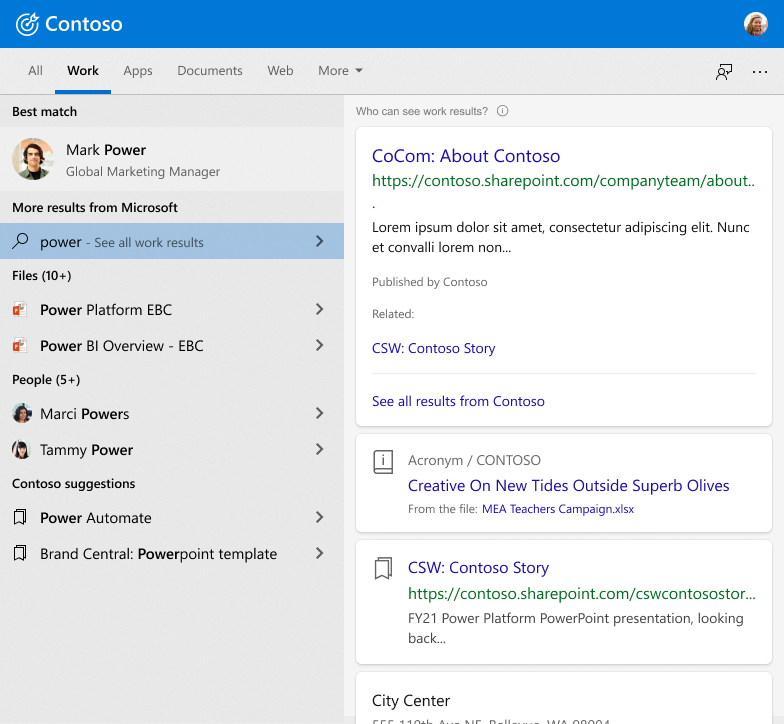Click the PowerPoint icon for Power BI Overview
Image resolution: width=784 pixels, height=724 pixels.
tap(20, 346)
